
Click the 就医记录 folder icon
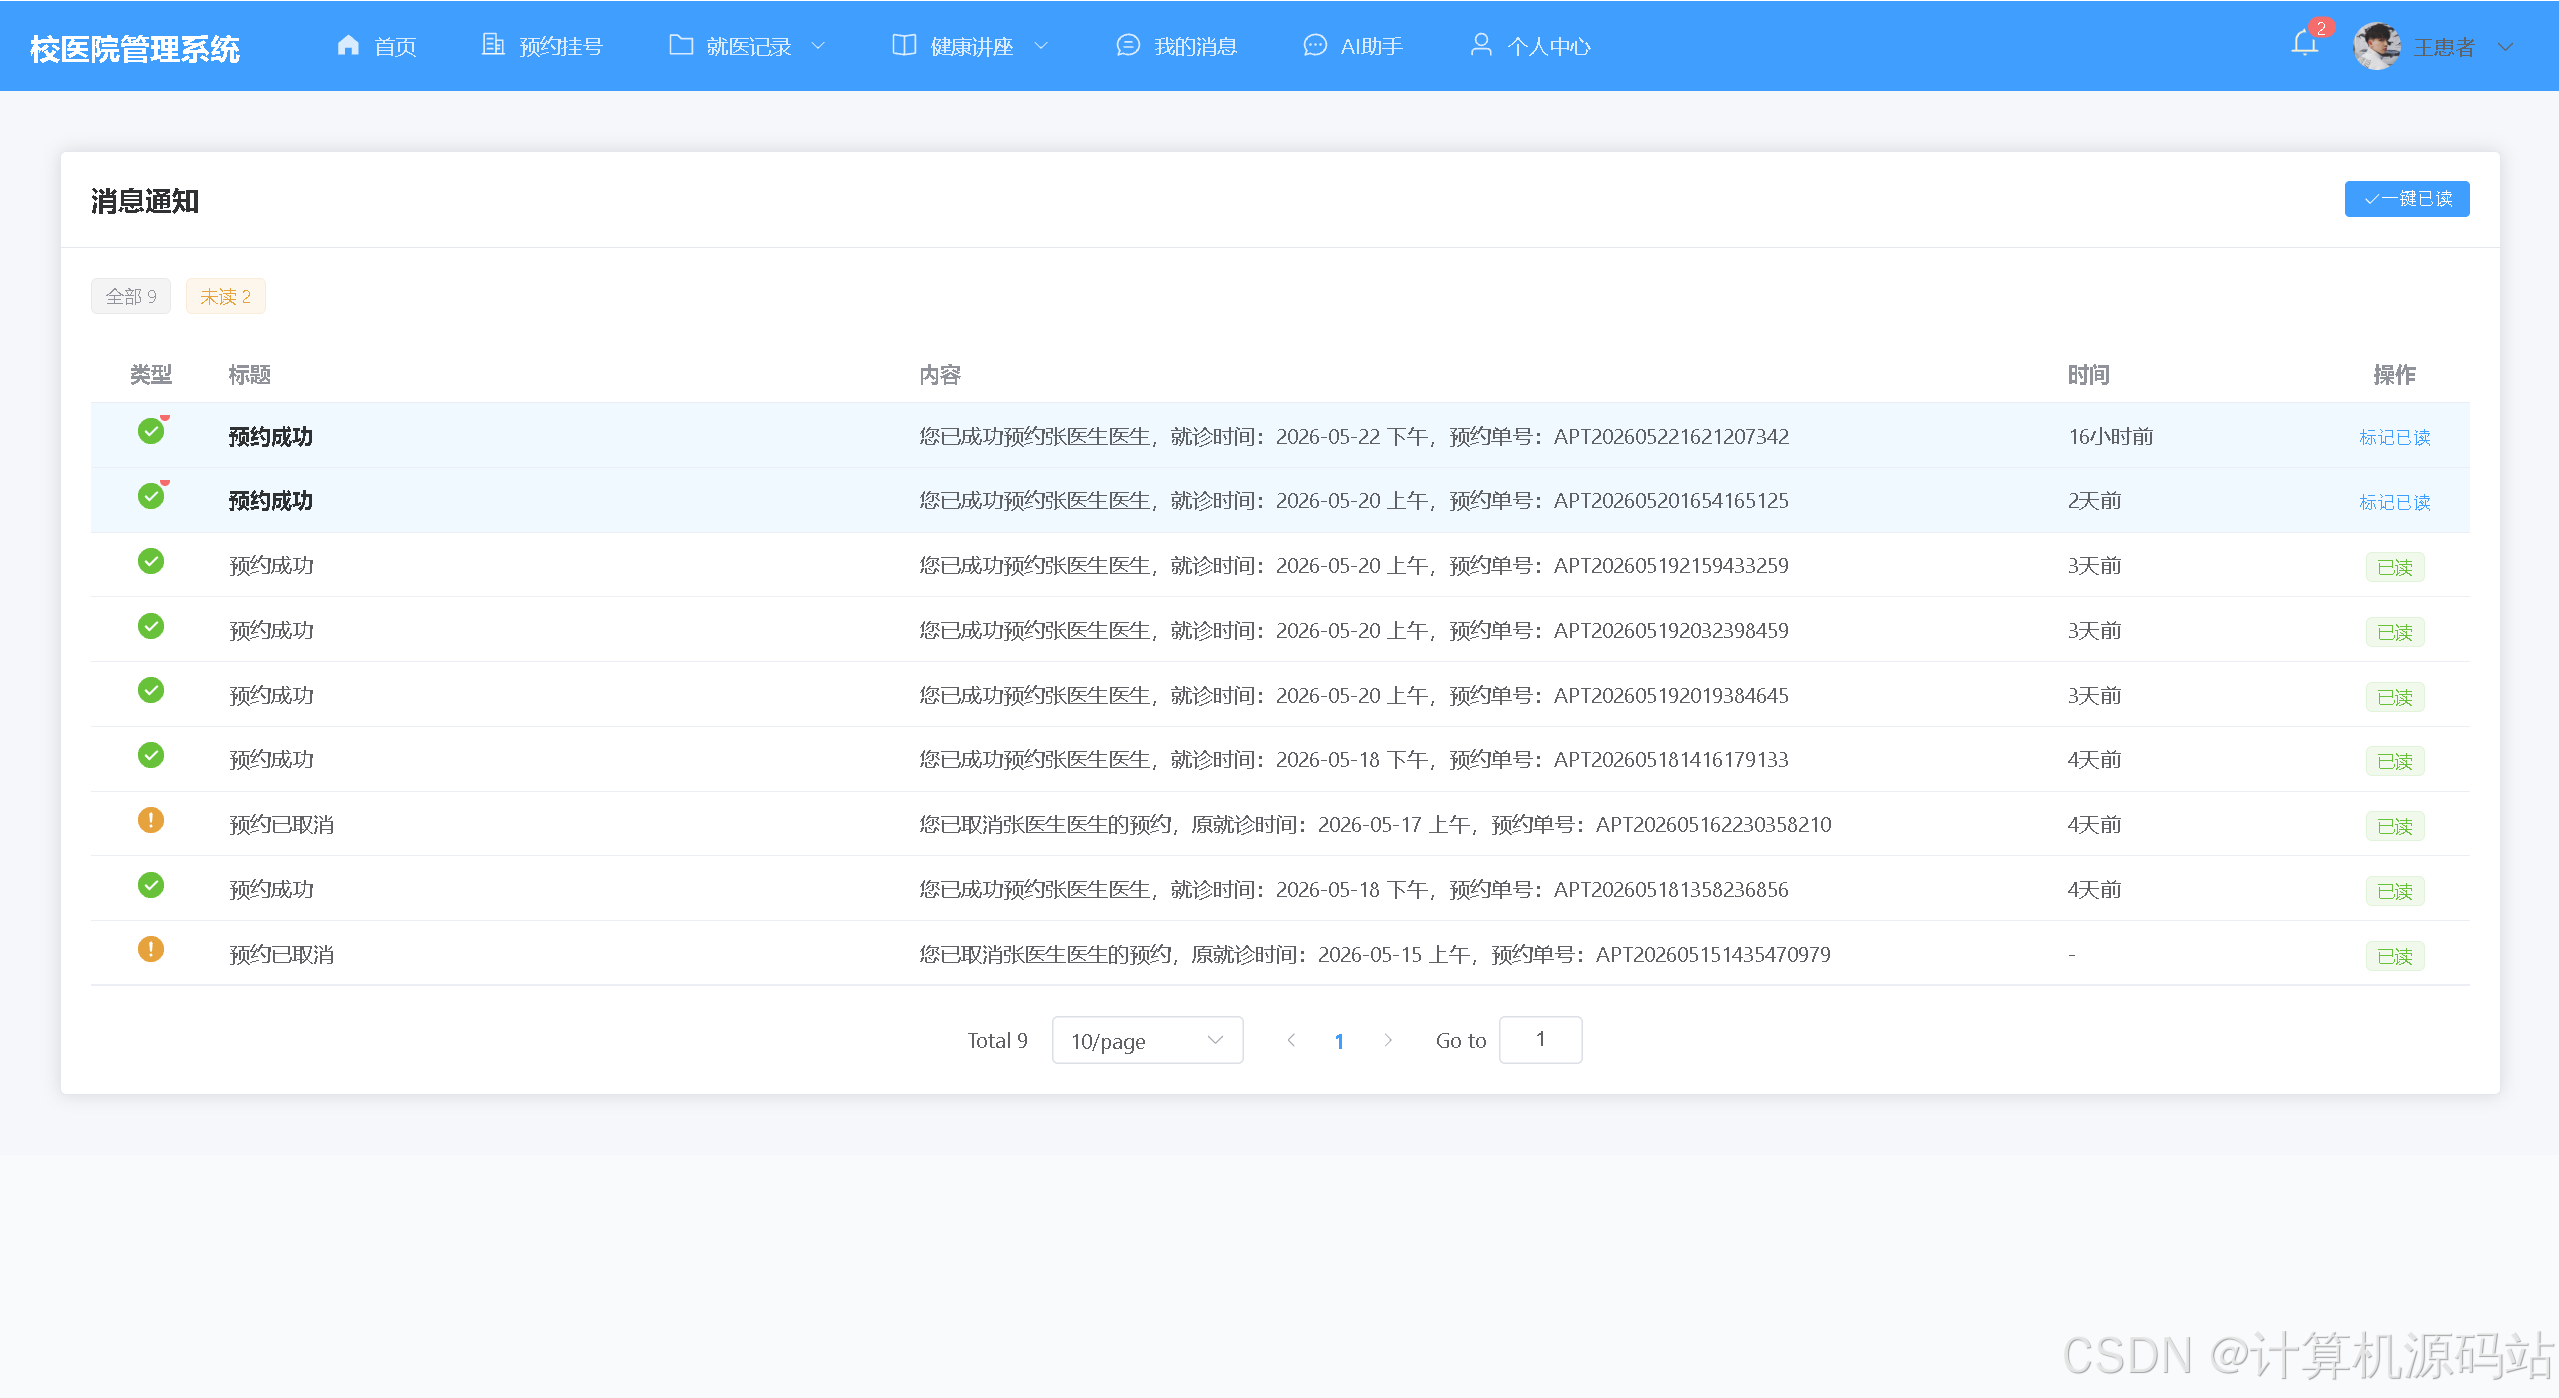(681, 45)
